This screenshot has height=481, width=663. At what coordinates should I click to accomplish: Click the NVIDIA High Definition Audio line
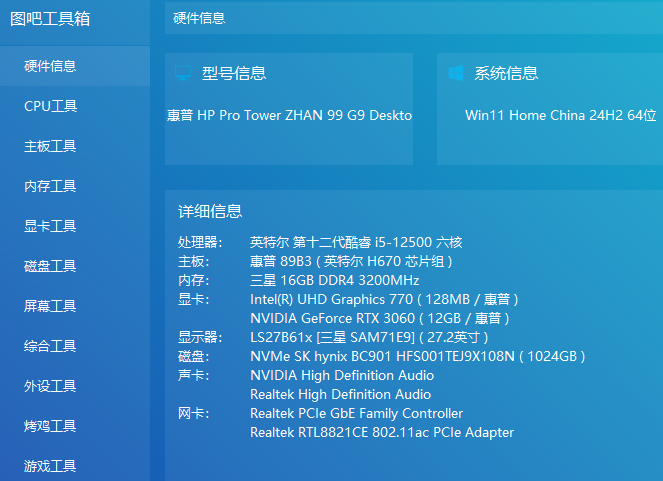[342, 375]
